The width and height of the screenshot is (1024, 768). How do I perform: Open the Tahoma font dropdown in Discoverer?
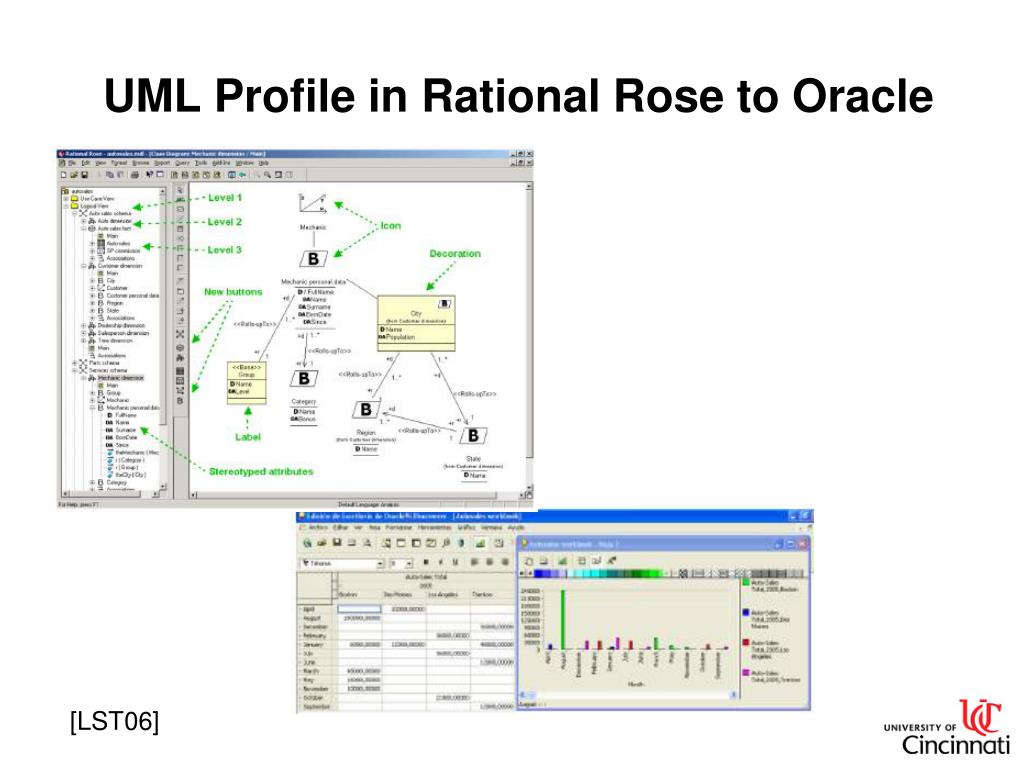point(379,564)
